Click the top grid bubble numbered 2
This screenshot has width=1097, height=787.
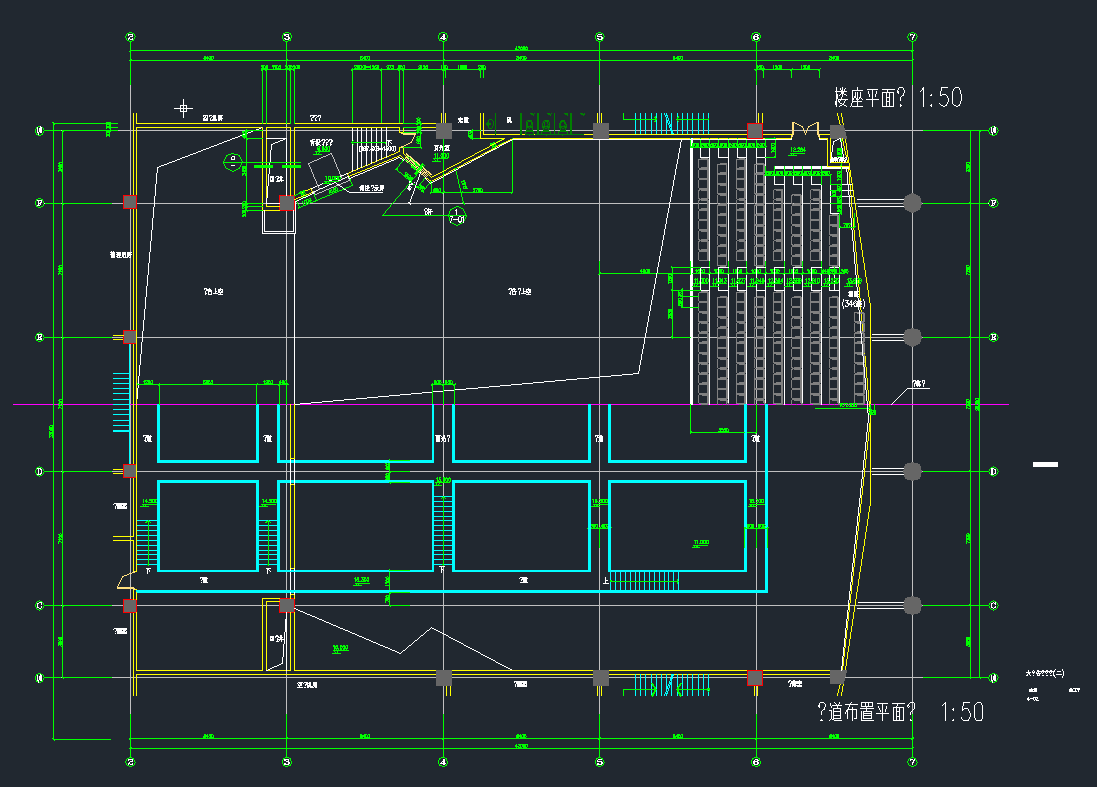[130, 37]
